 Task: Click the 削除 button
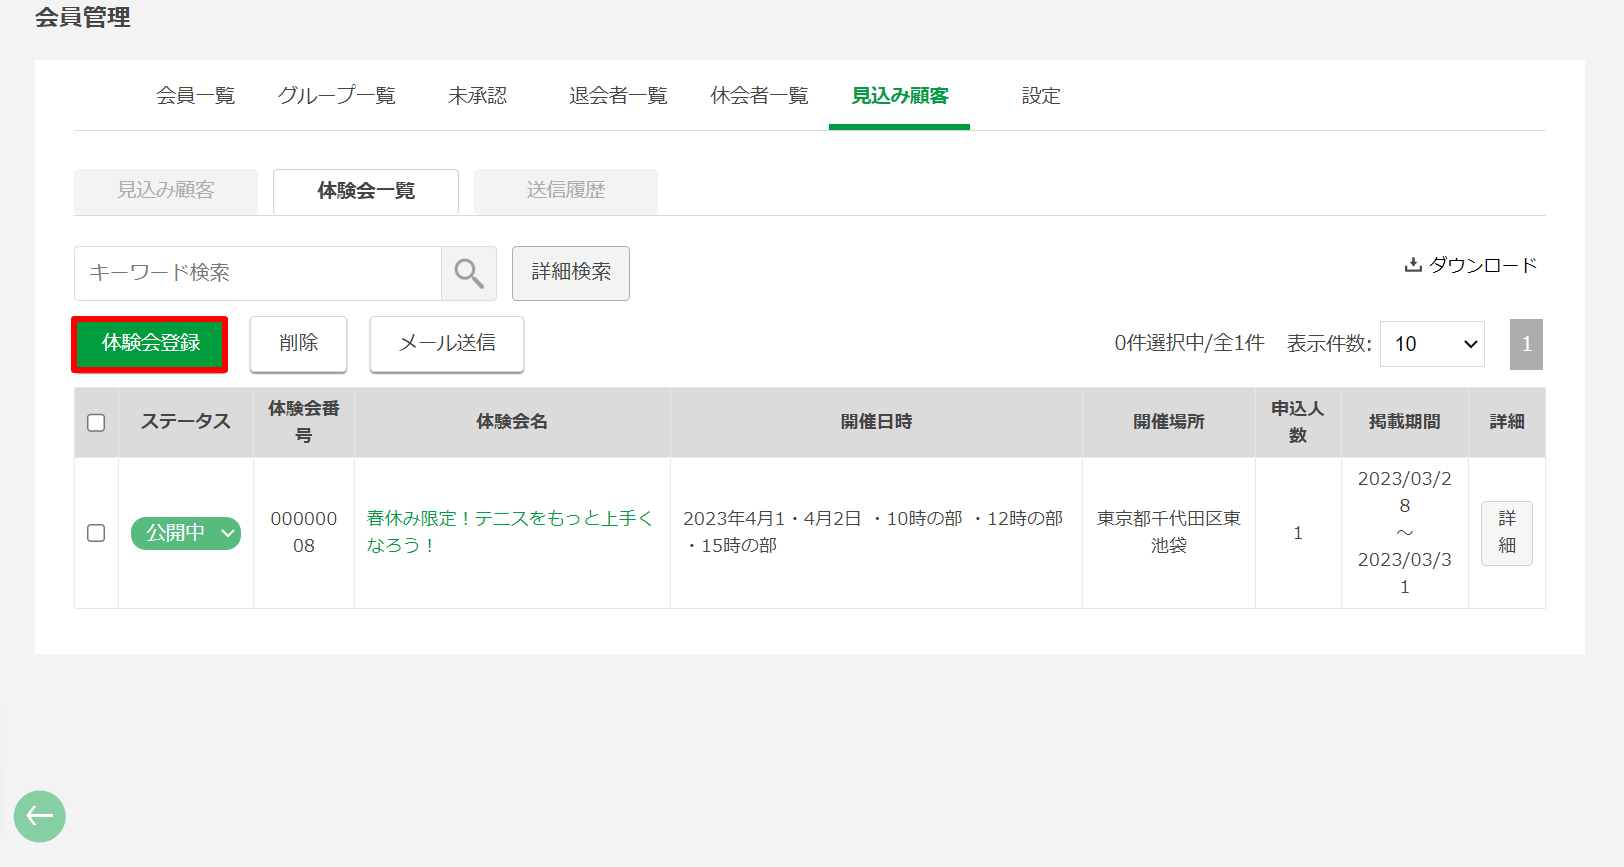(298, 344)
